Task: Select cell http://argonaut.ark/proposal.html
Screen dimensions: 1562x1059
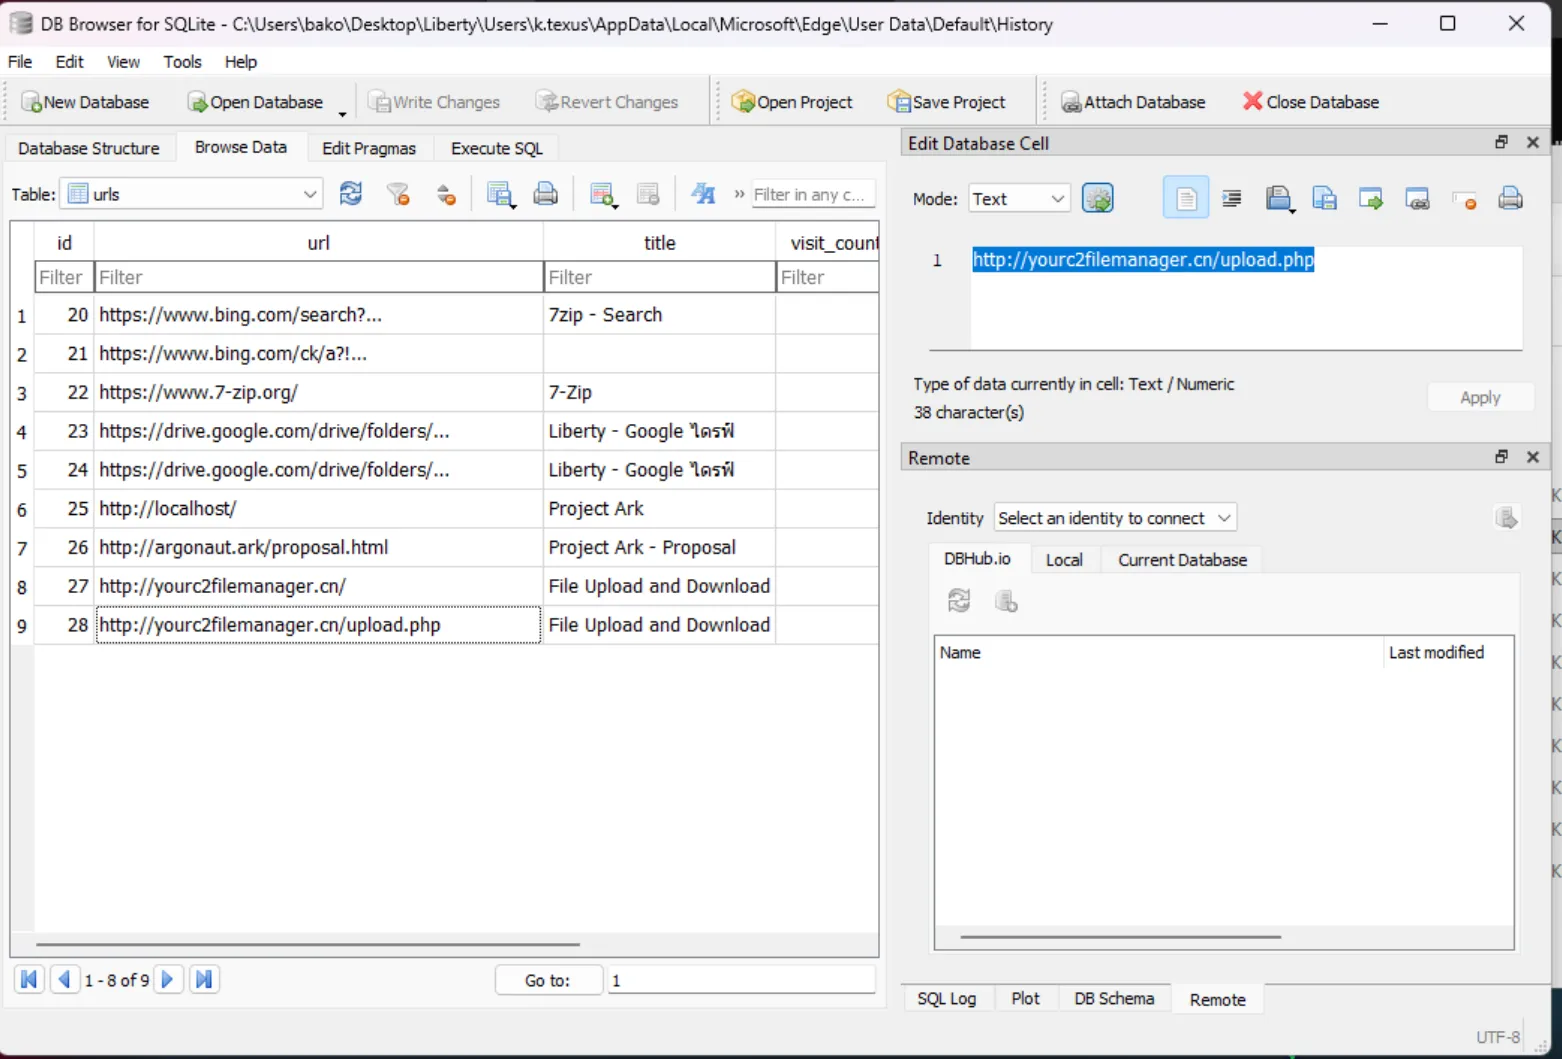Action: [319, 547]
